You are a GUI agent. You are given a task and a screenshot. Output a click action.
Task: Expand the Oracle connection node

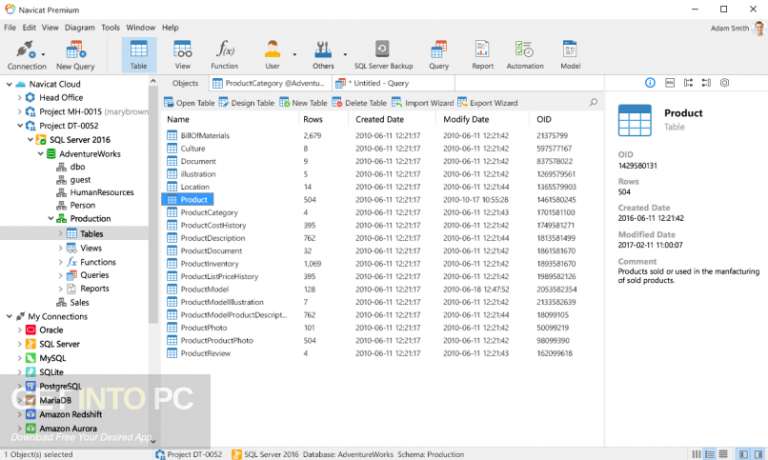[19, 330]
